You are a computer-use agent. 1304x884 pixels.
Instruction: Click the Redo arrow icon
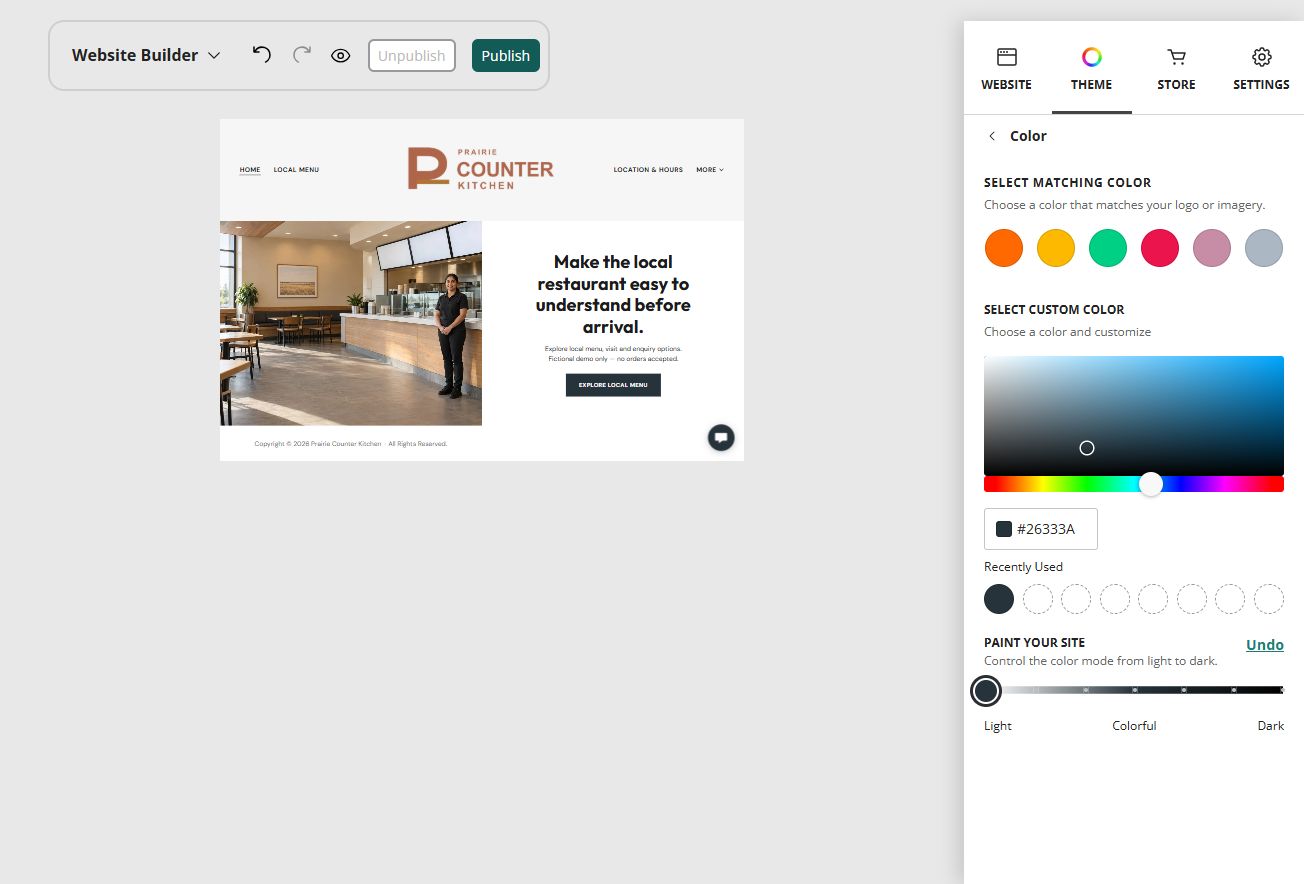(302, 55)
